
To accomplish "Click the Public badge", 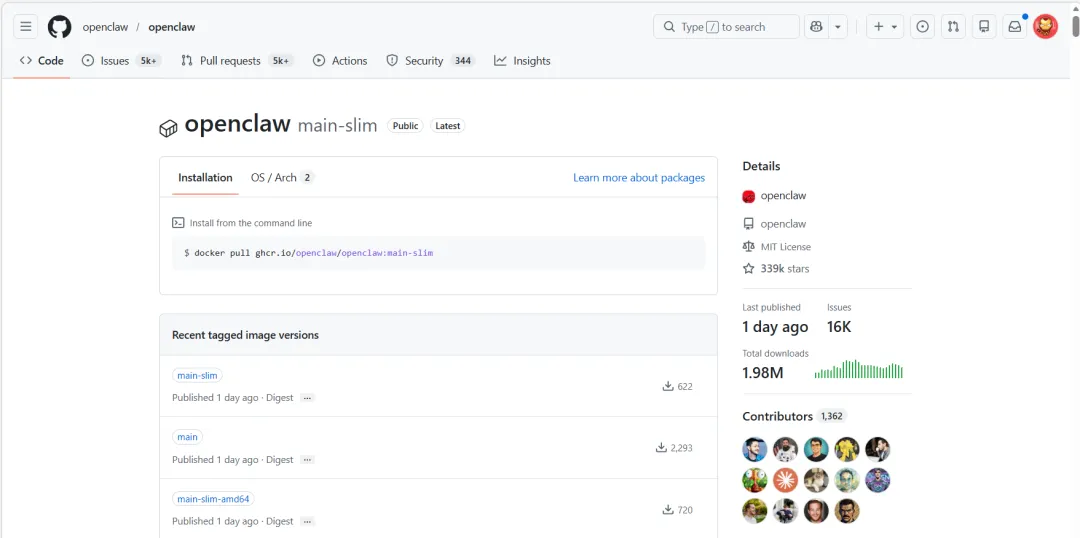I will tap(406, 126).
